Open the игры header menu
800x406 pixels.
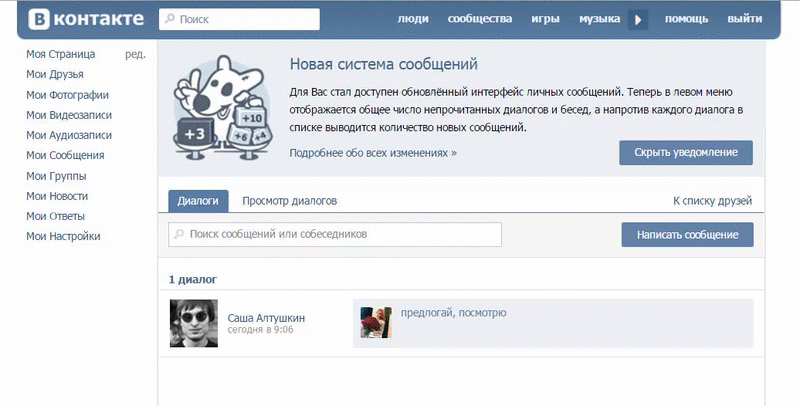[x=545, y=19]
